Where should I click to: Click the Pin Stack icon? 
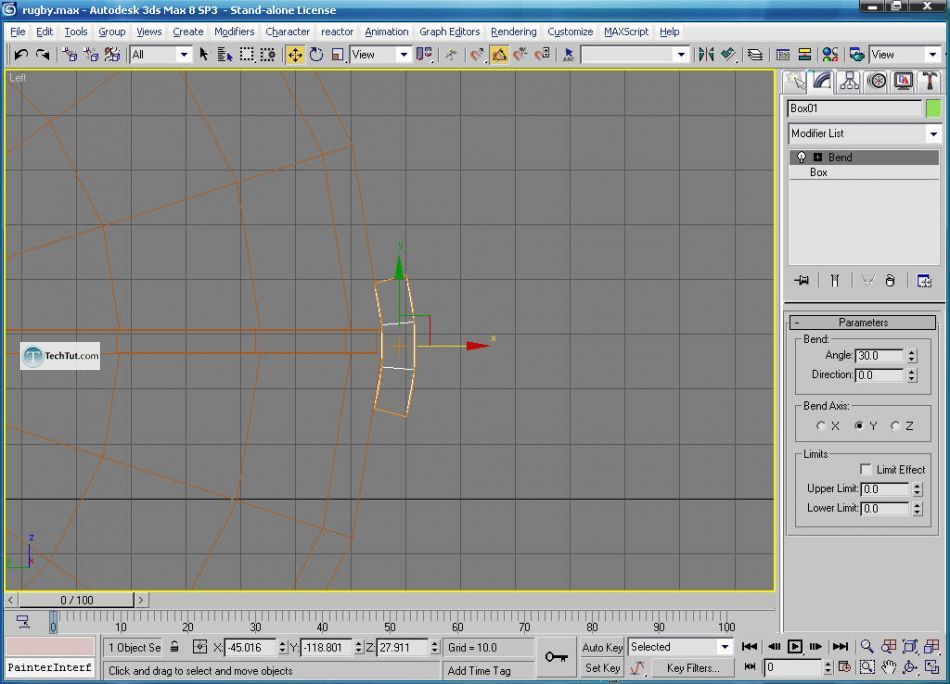coord(802,281)
